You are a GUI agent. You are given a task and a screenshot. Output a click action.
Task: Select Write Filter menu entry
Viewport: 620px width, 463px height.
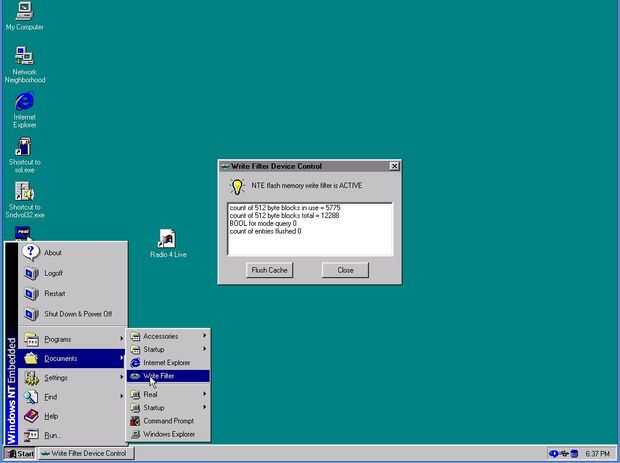click(x=168, y=376)
